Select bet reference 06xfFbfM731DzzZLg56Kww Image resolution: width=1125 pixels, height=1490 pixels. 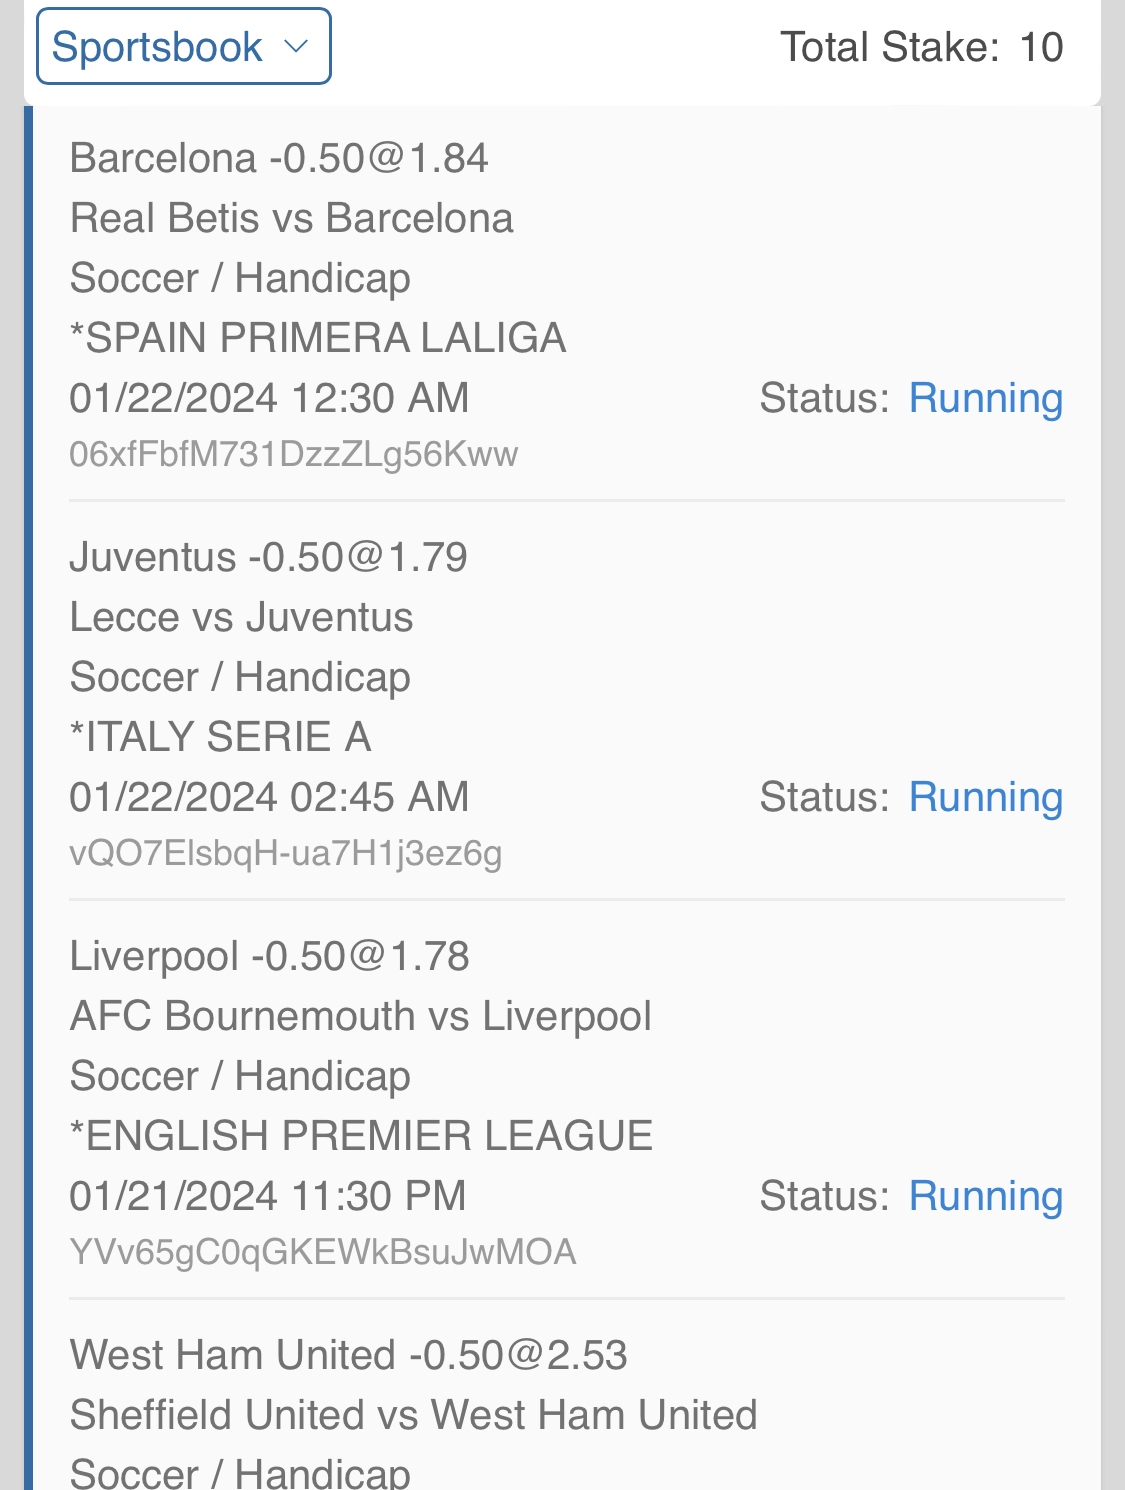click(x=293, y=454)
